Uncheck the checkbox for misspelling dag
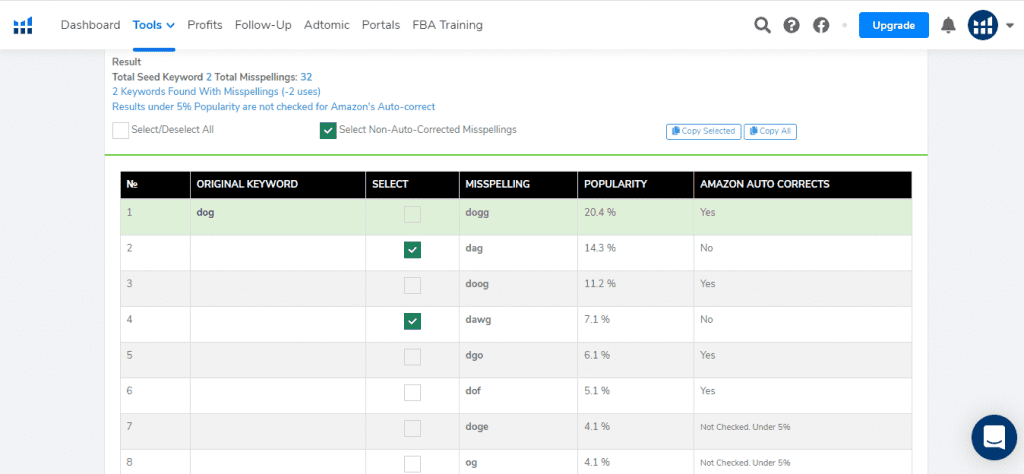The width and height of the screenshot is (1024, 474). (x=412, y=249)
